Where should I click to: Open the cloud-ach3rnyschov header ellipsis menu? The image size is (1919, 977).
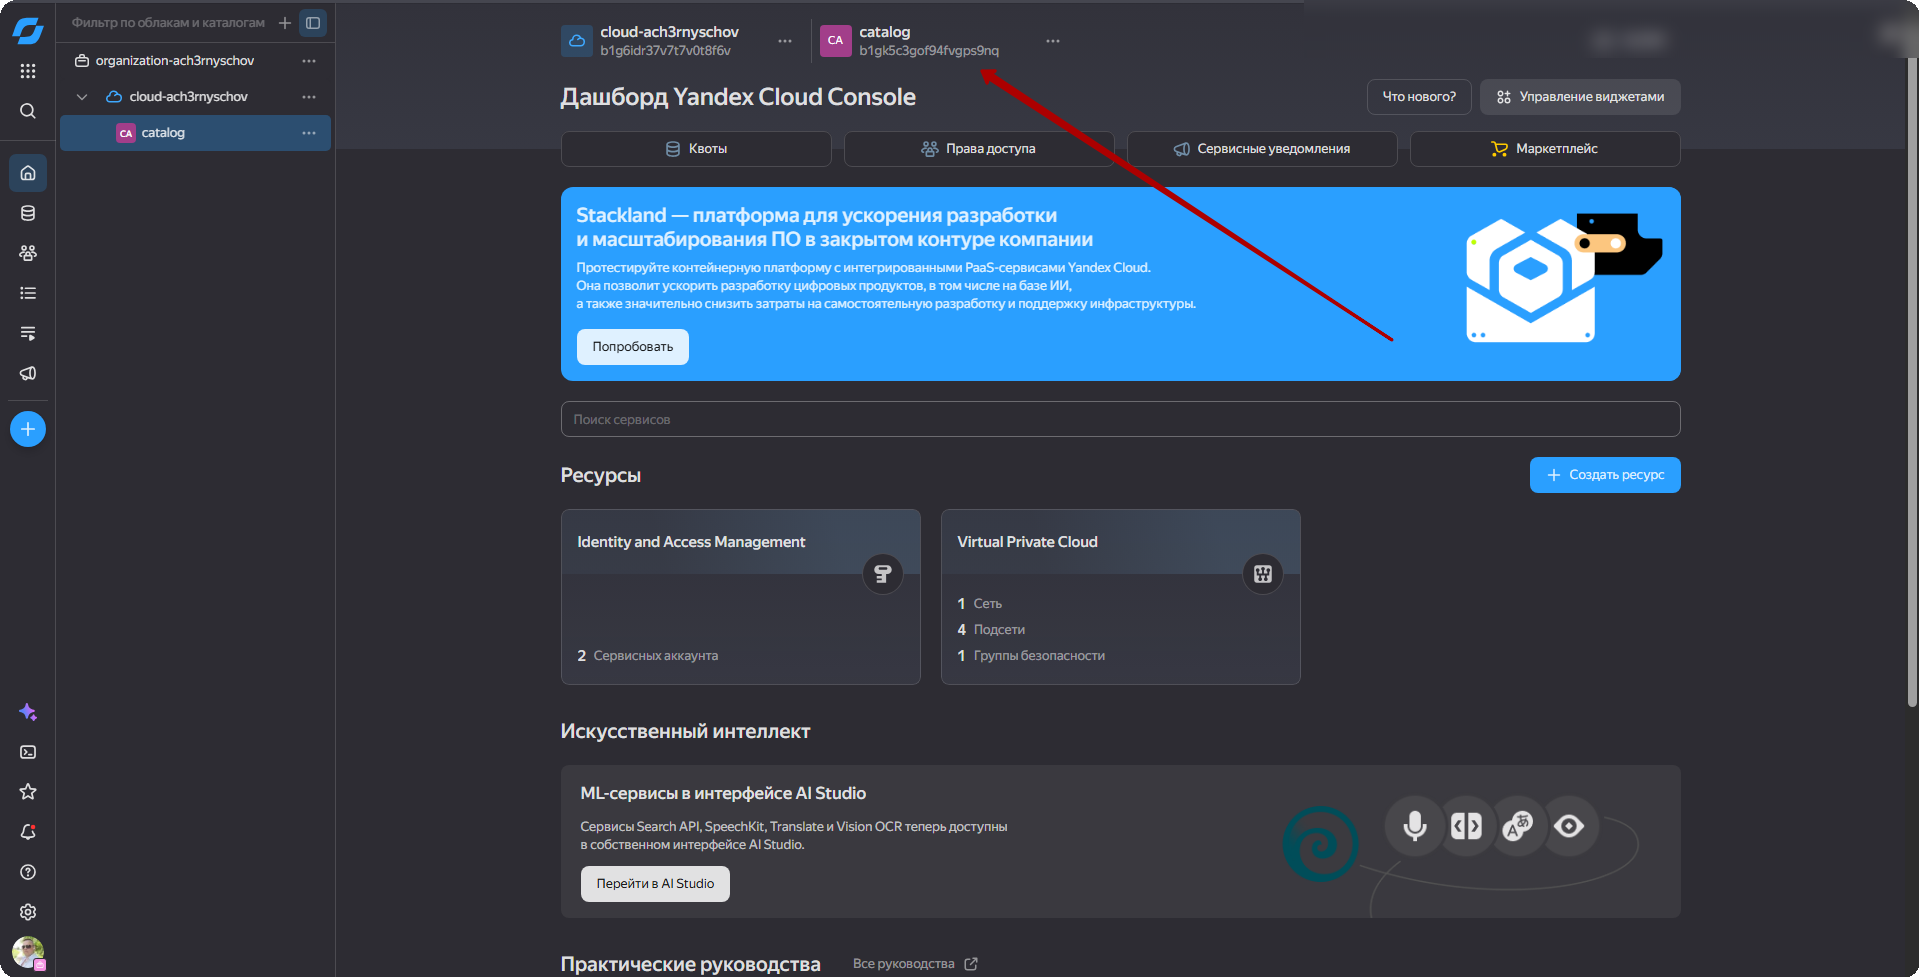(x=785, y=41)
